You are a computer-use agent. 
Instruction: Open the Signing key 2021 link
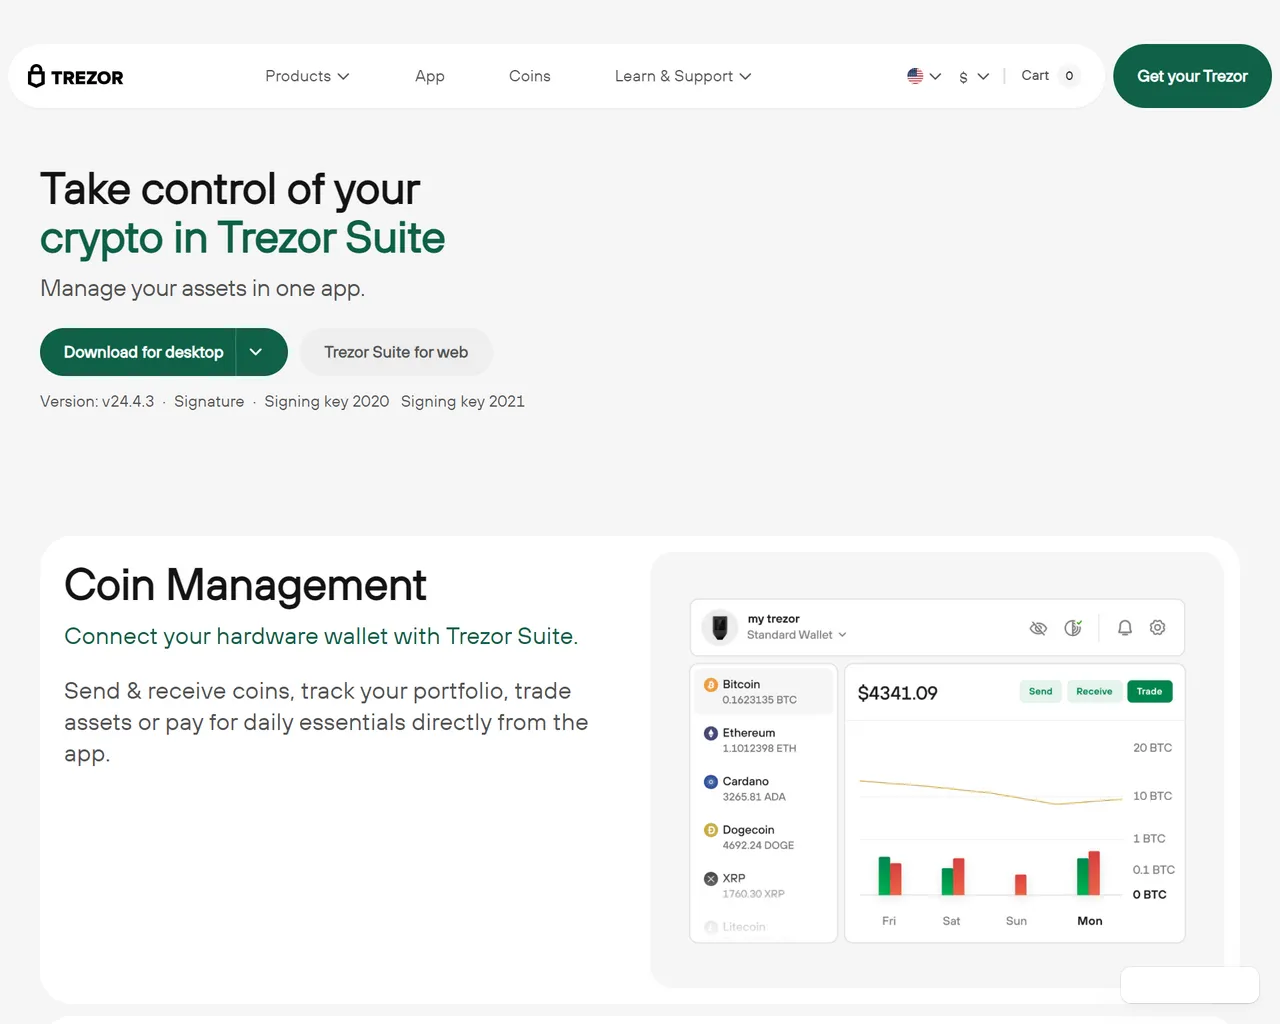[x=463, y=401]
